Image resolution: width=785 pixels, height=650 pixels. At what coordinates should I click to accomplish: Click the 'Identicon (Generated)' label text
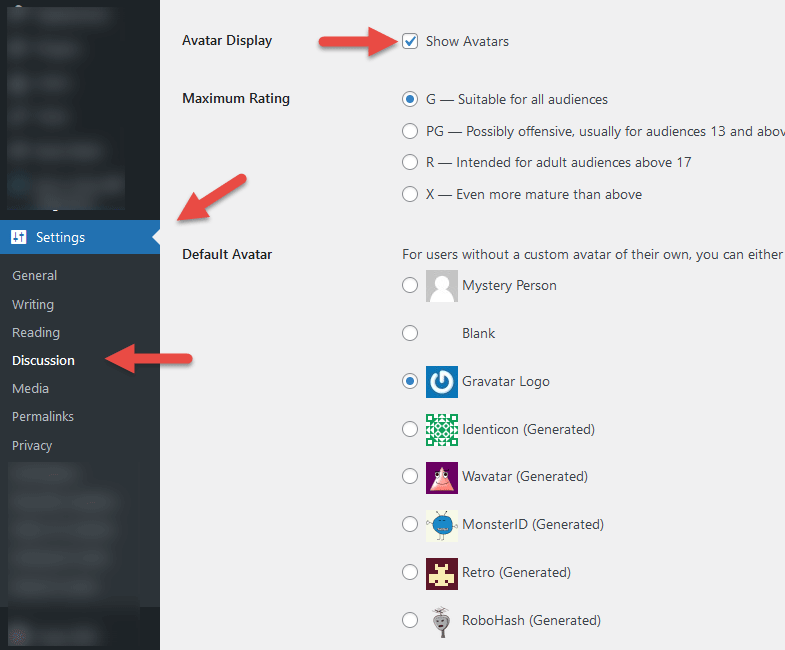point(528,430)
